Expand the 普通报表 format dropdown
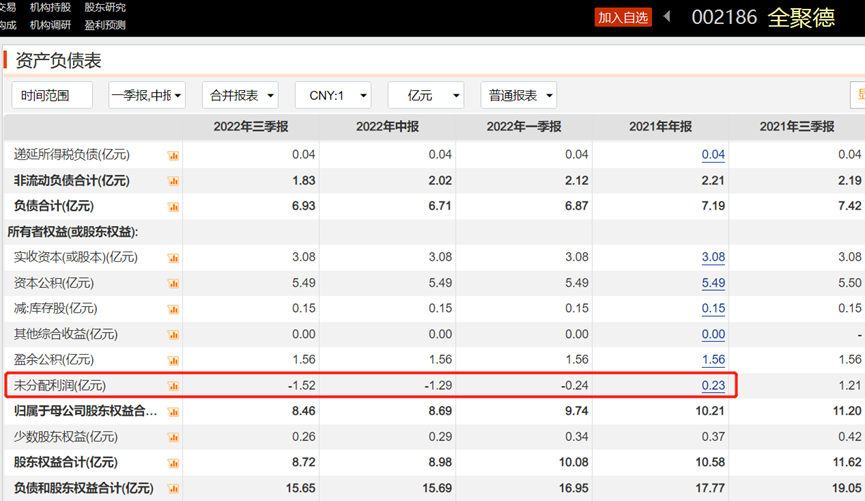The width and height of the screenshot is (865, 501). [x=518, y=95]
